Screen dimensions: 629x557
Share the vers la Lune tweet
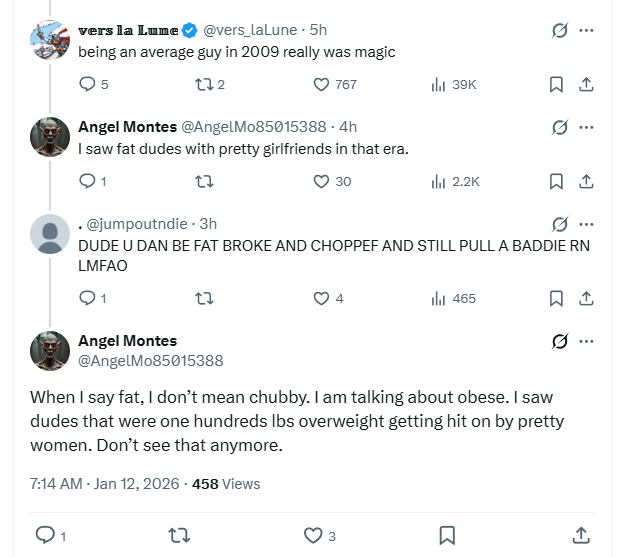tap(587, 85)
